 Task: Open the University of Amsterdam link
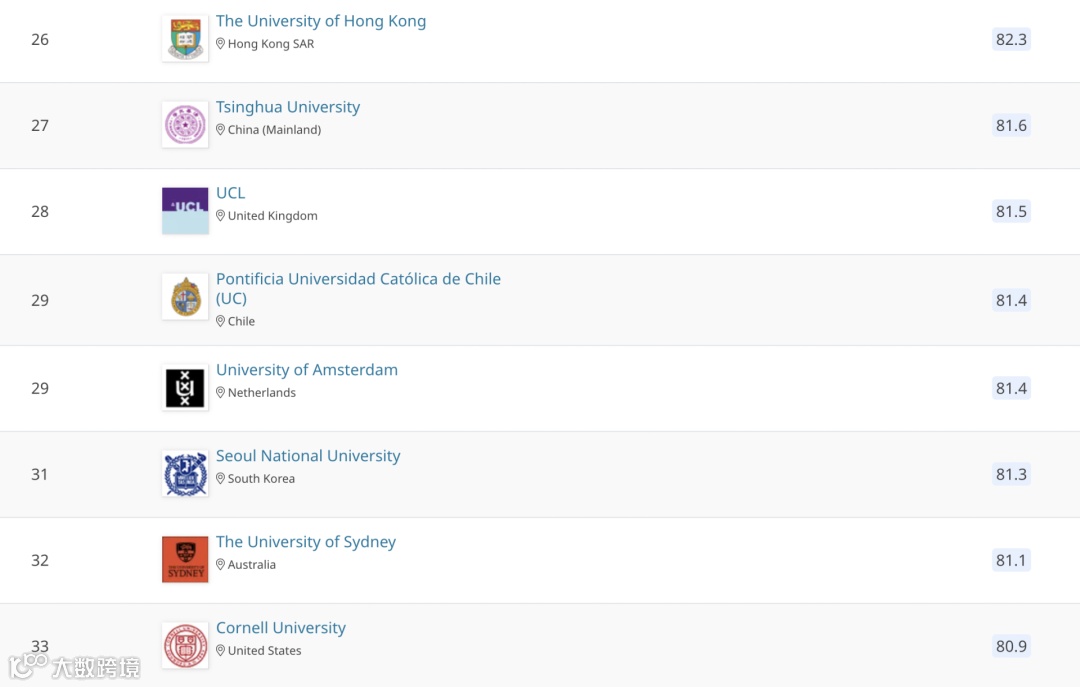tap(307, 370)
